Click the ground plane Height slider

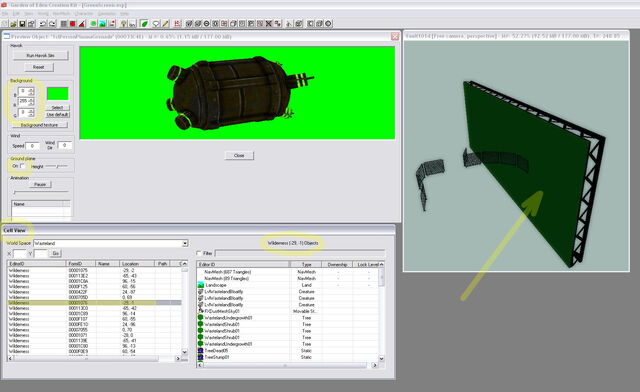point(57,166)
